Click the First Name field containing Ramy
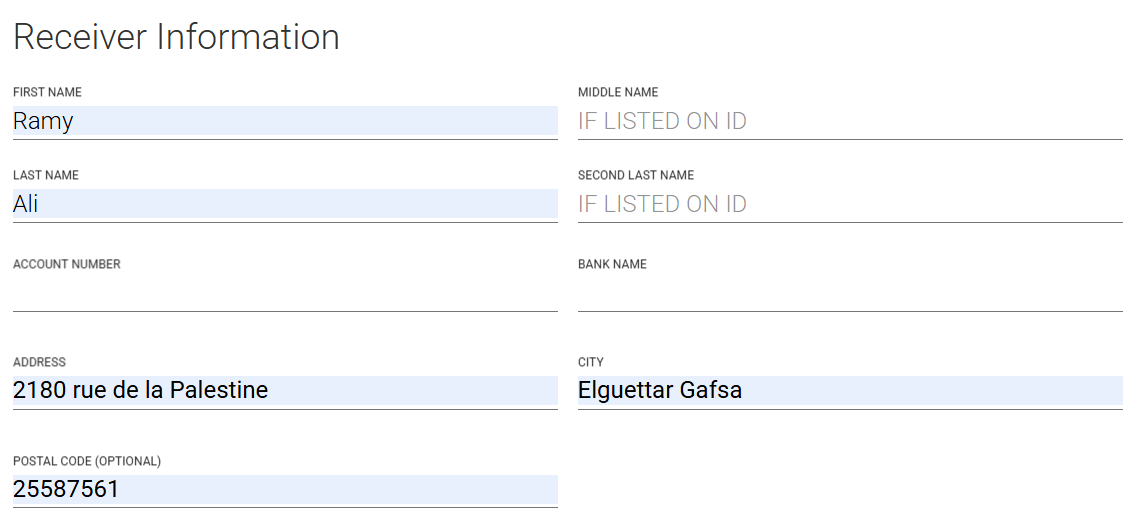Screen dimensions: 1139x526 tap(285, 121)
